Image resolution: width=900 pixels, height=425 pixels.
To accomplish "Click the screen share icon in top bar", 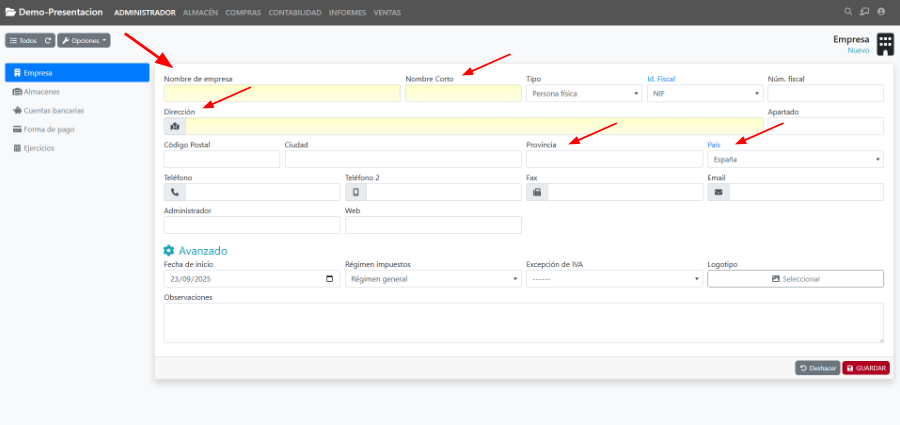I will [864, 12].
